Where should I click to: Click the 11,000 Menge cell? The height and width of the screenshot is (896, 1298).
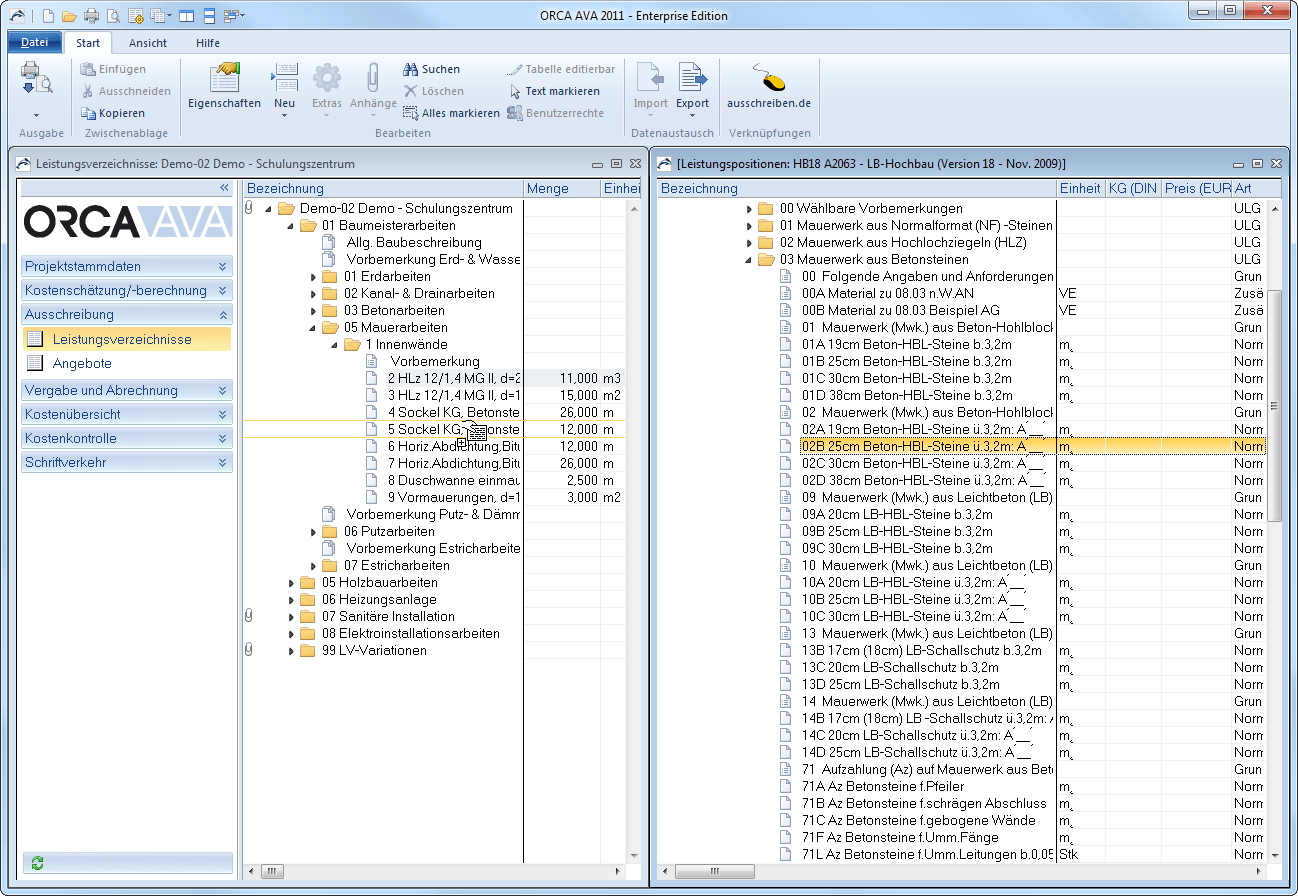(x=562, y=378)
